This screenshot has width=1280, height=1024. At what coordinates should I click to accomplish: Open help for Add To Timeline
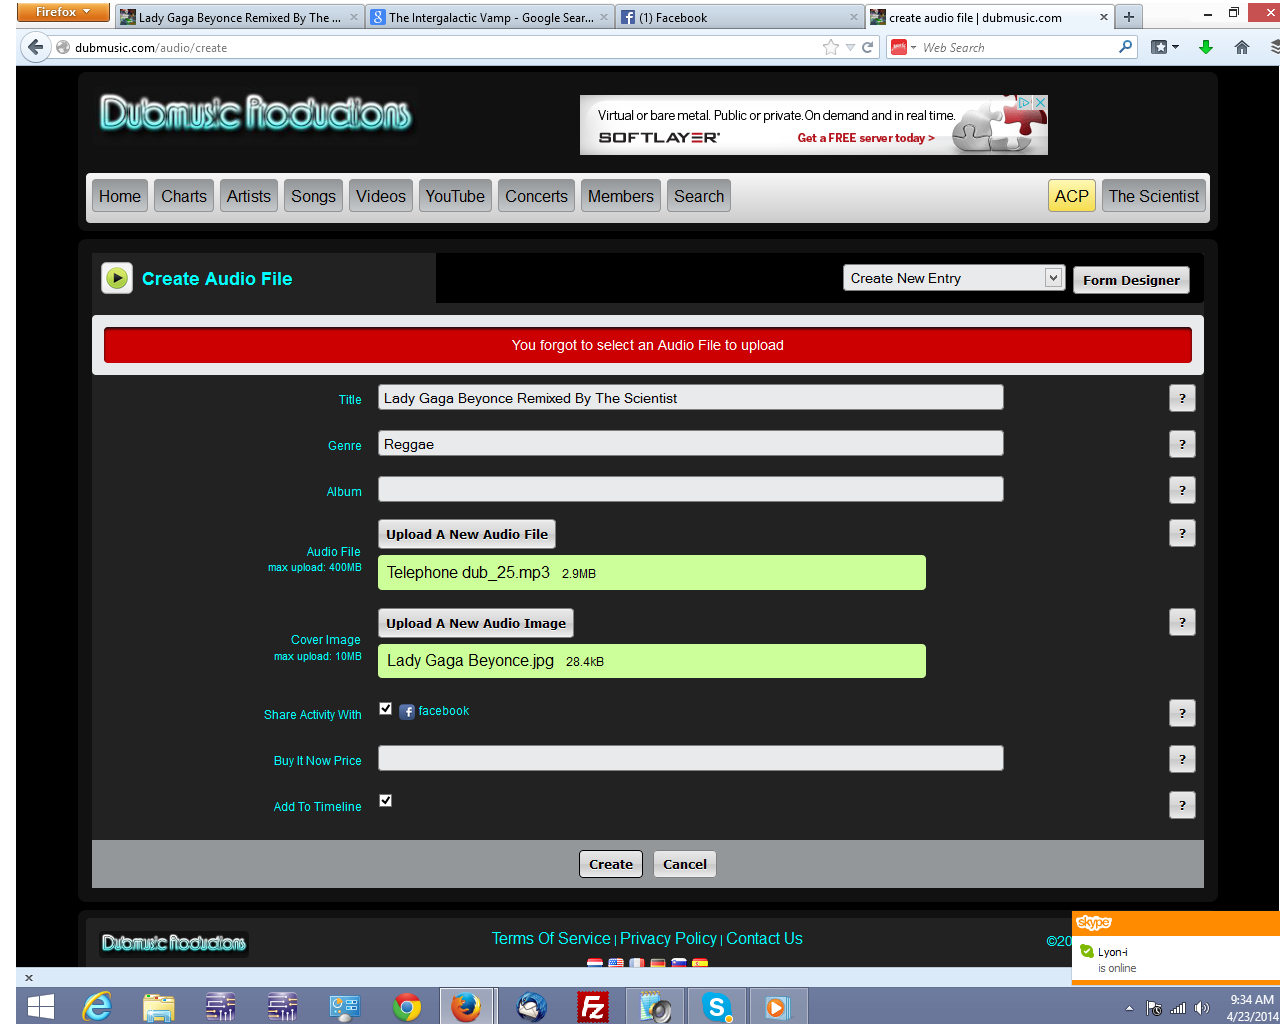point(1182,805)
